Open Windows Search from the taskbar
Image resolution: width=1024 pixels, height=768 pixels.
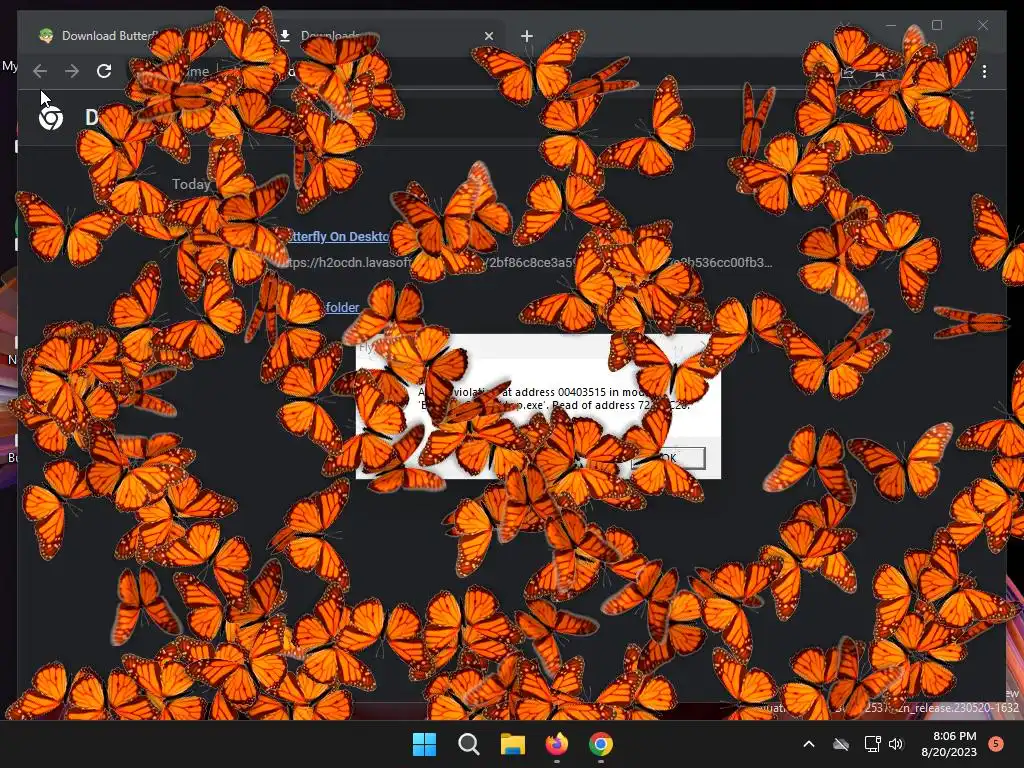(x=468, y=744)
